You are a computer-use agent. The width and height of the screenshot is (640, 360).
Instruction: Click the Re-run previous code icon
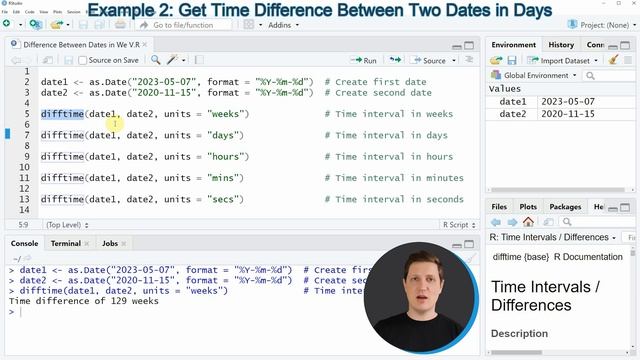(395, 60)
